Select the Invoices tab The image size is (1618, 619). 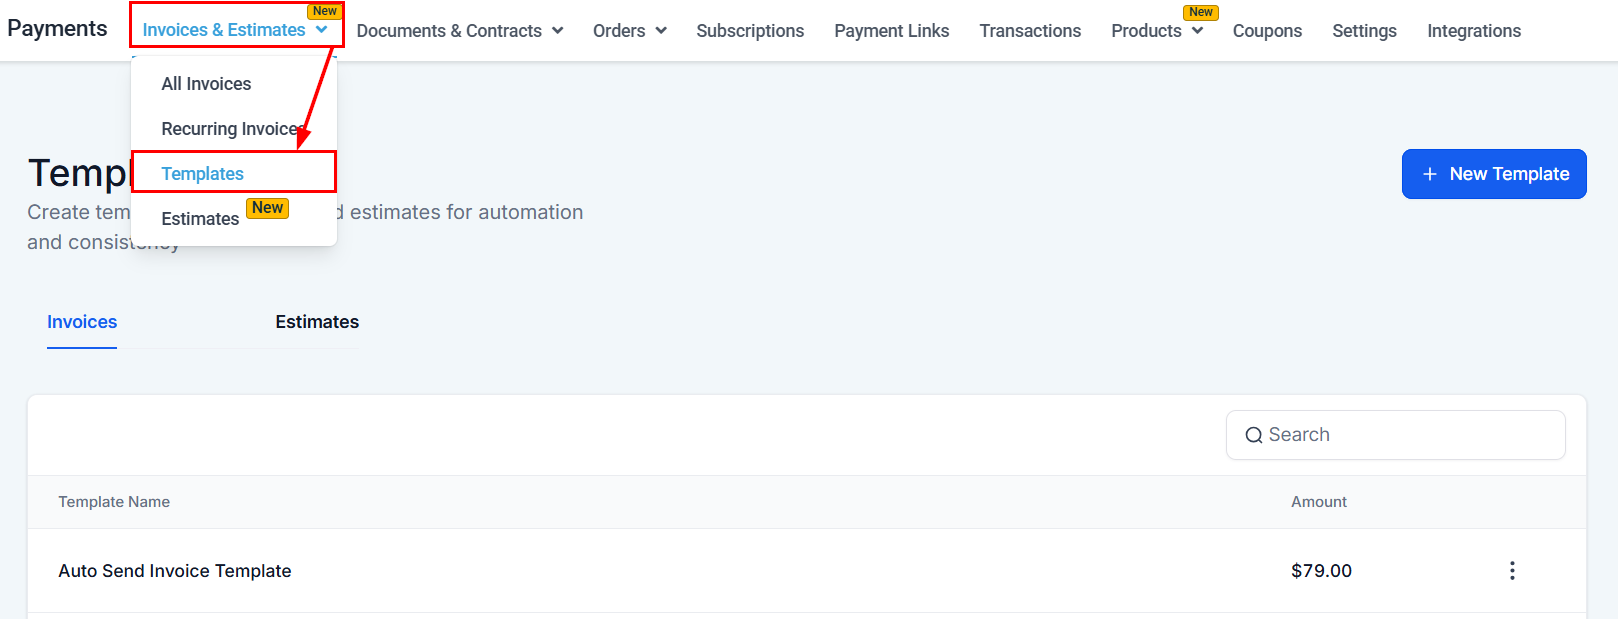[x=82, y=322]
